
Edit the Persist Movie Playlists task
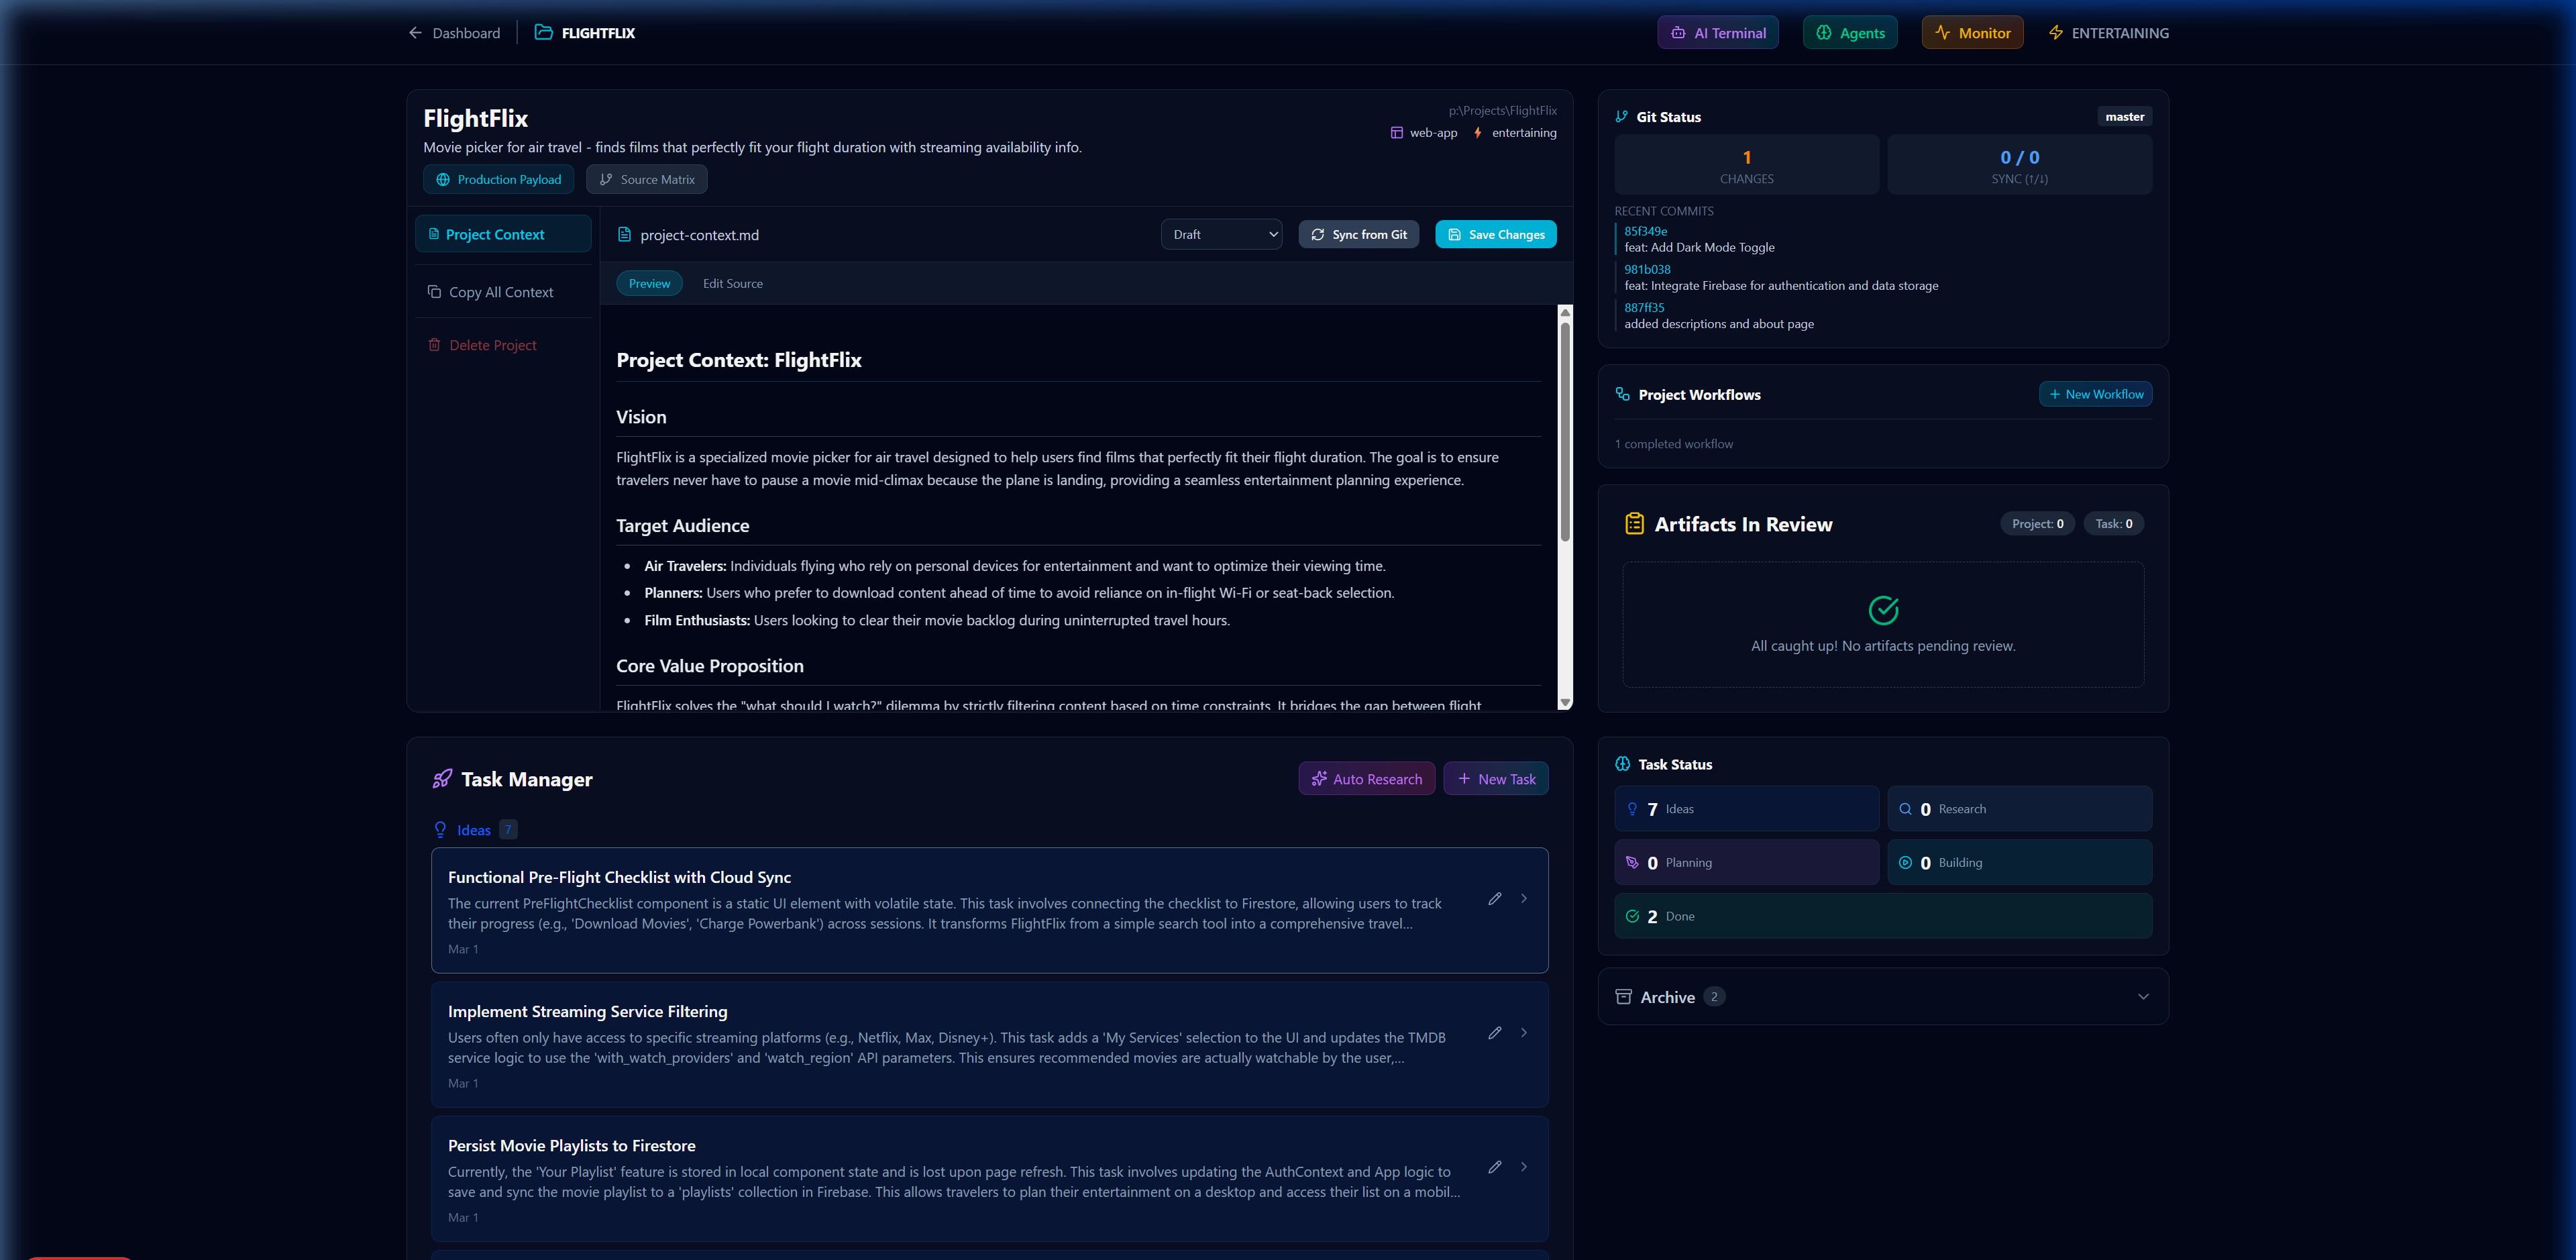(x=1494, y=1167)
